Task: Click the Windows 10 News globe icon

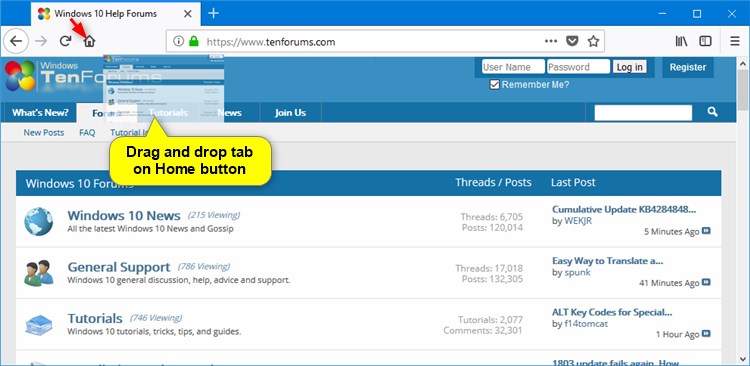Action: [39, 222]
